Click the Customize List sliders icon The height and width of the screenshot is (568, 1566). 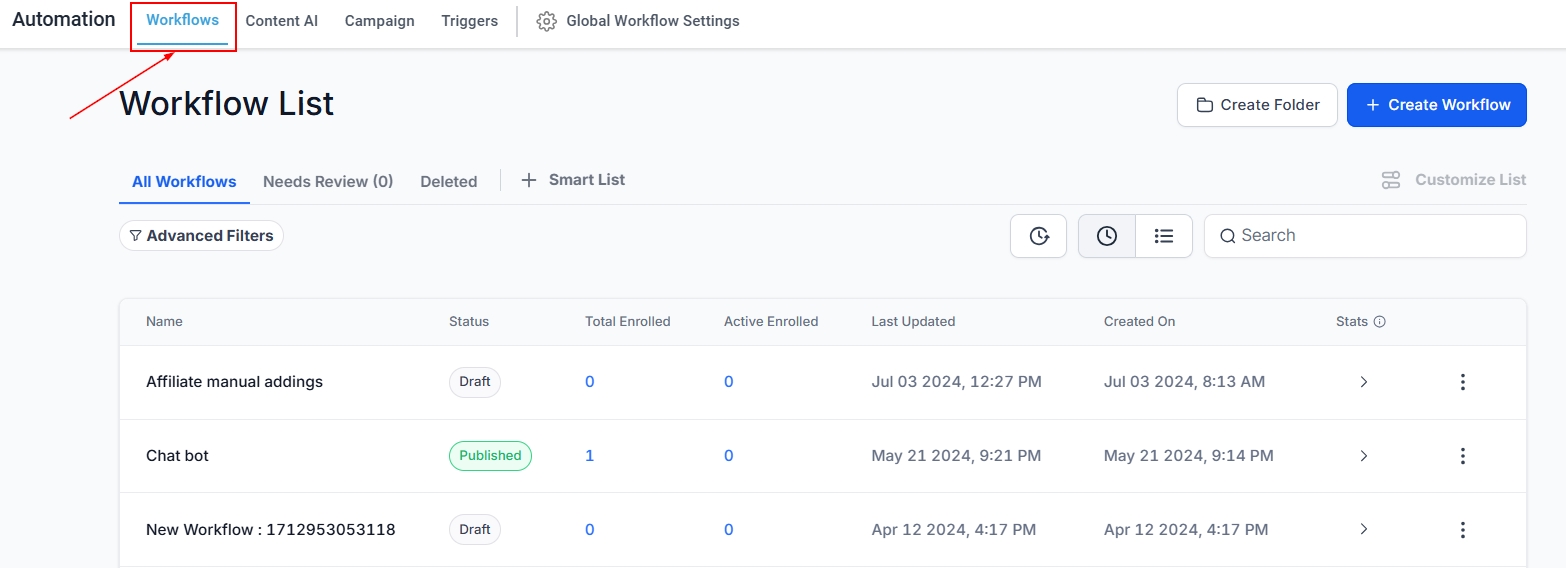point(1391,180)
